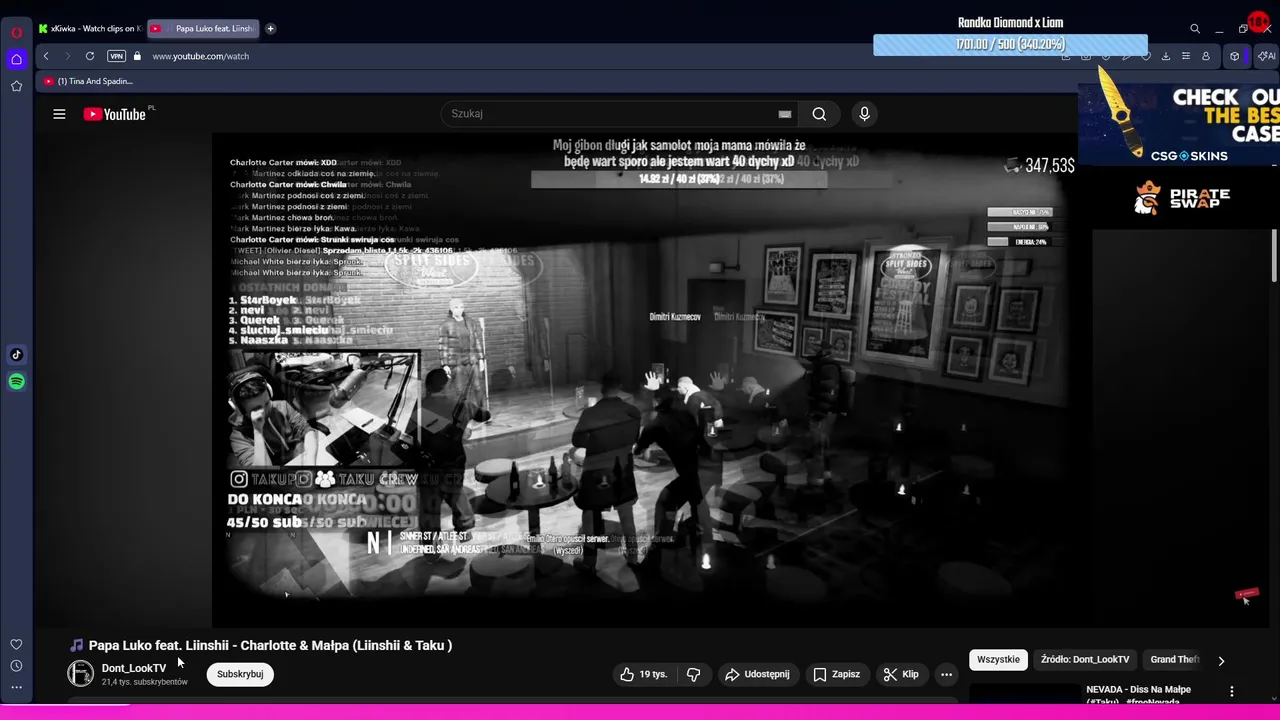Screen dimensions: 1280x720
Task: Open the on-screen keyboard in search box
Action: [785, 114]
